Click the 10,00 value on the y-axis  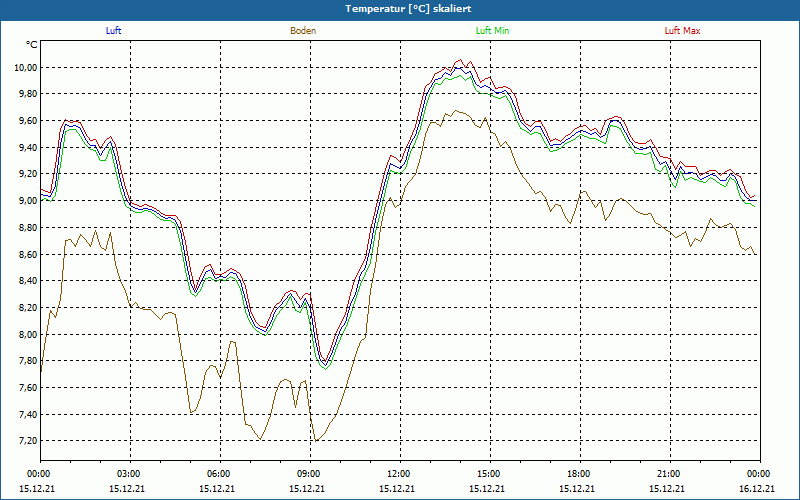click(x=26, y=67)
